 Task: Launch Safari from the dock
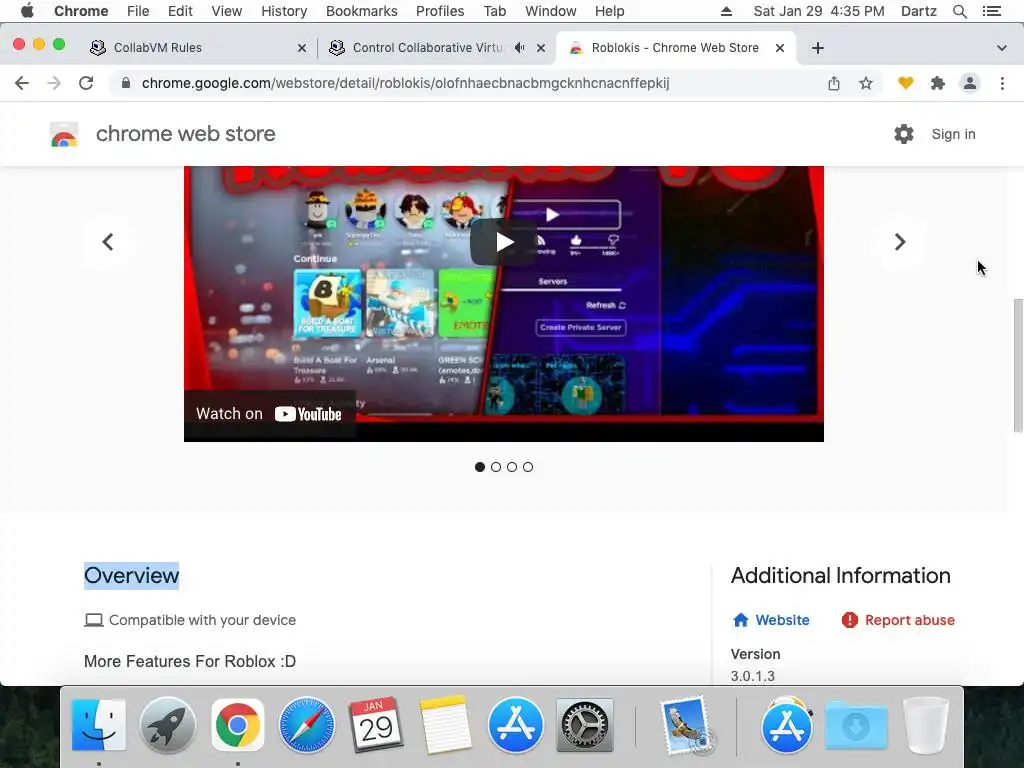(307, 724)
